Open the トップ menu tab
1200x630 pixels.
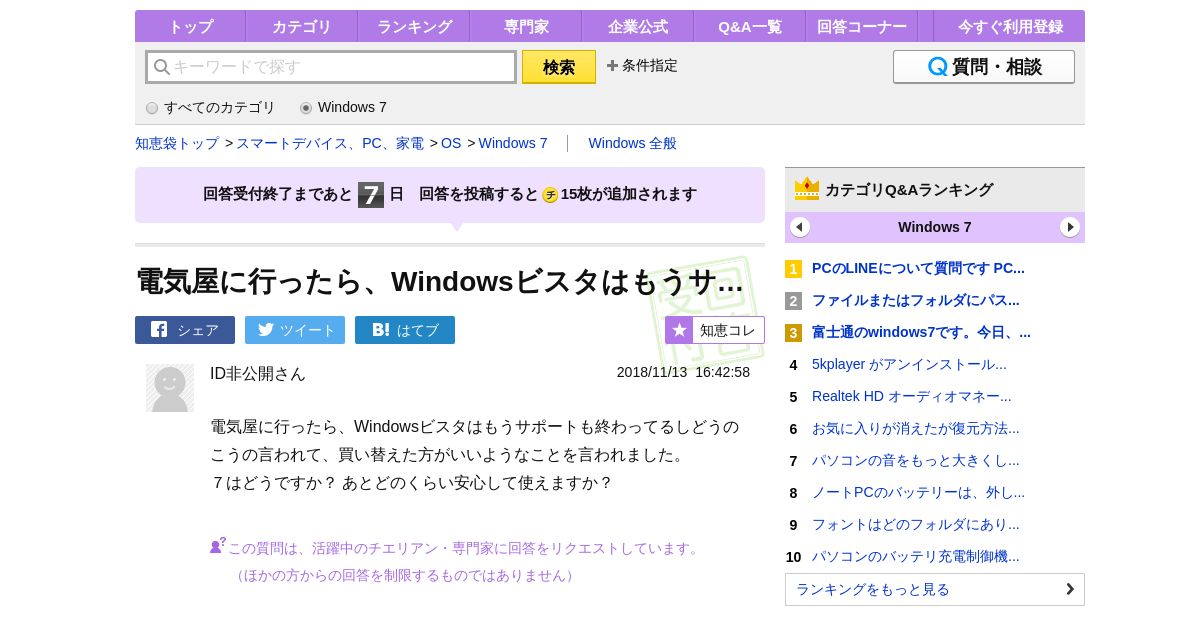point(190,27)
